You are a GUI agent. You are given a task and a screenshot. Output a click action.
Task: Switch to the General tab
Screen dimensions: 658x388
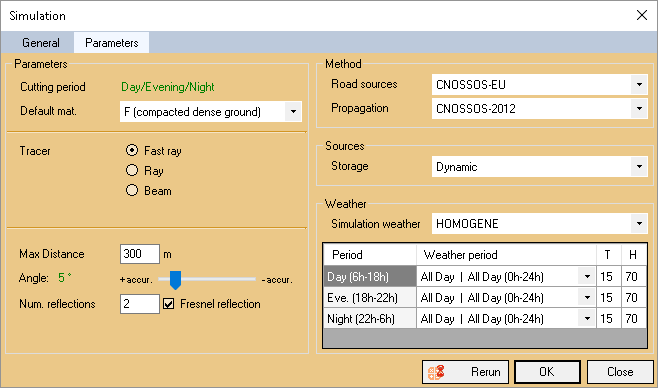pyautogui.click(x=41, y=43)
